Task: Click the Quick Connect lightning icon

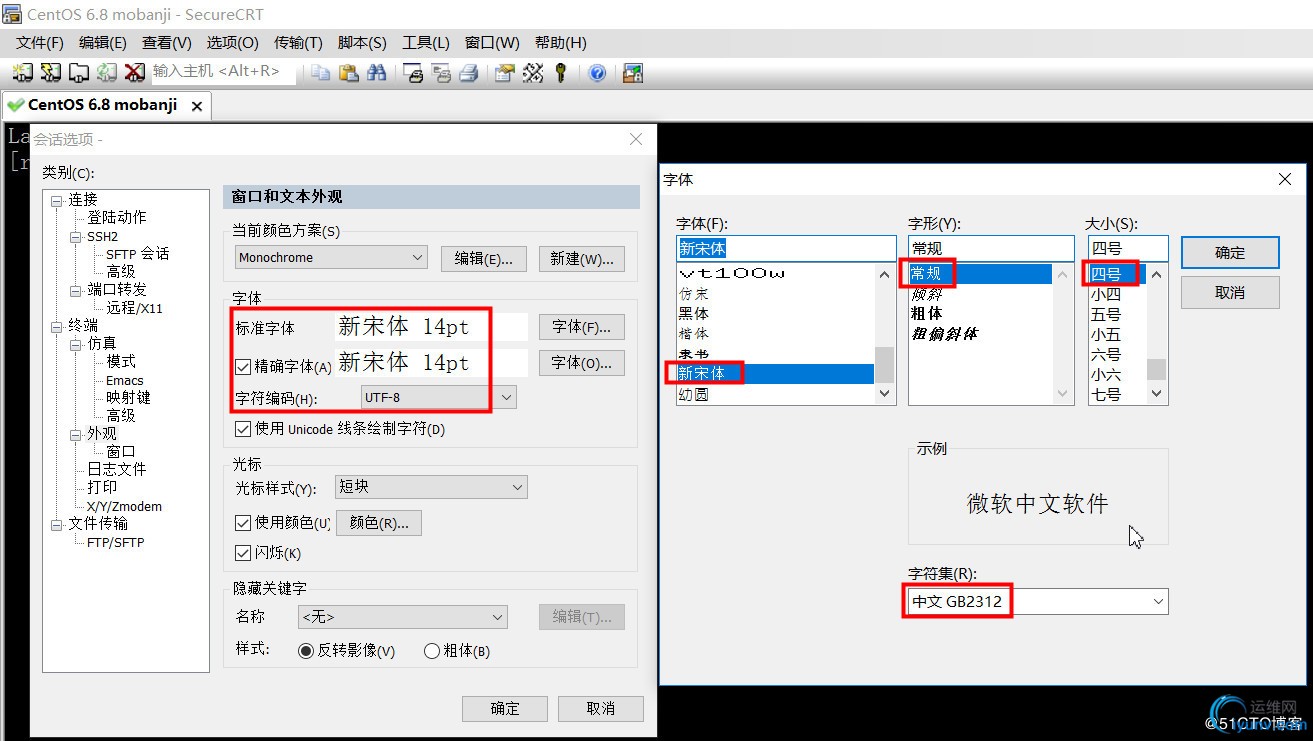Action: pos(50,72)
